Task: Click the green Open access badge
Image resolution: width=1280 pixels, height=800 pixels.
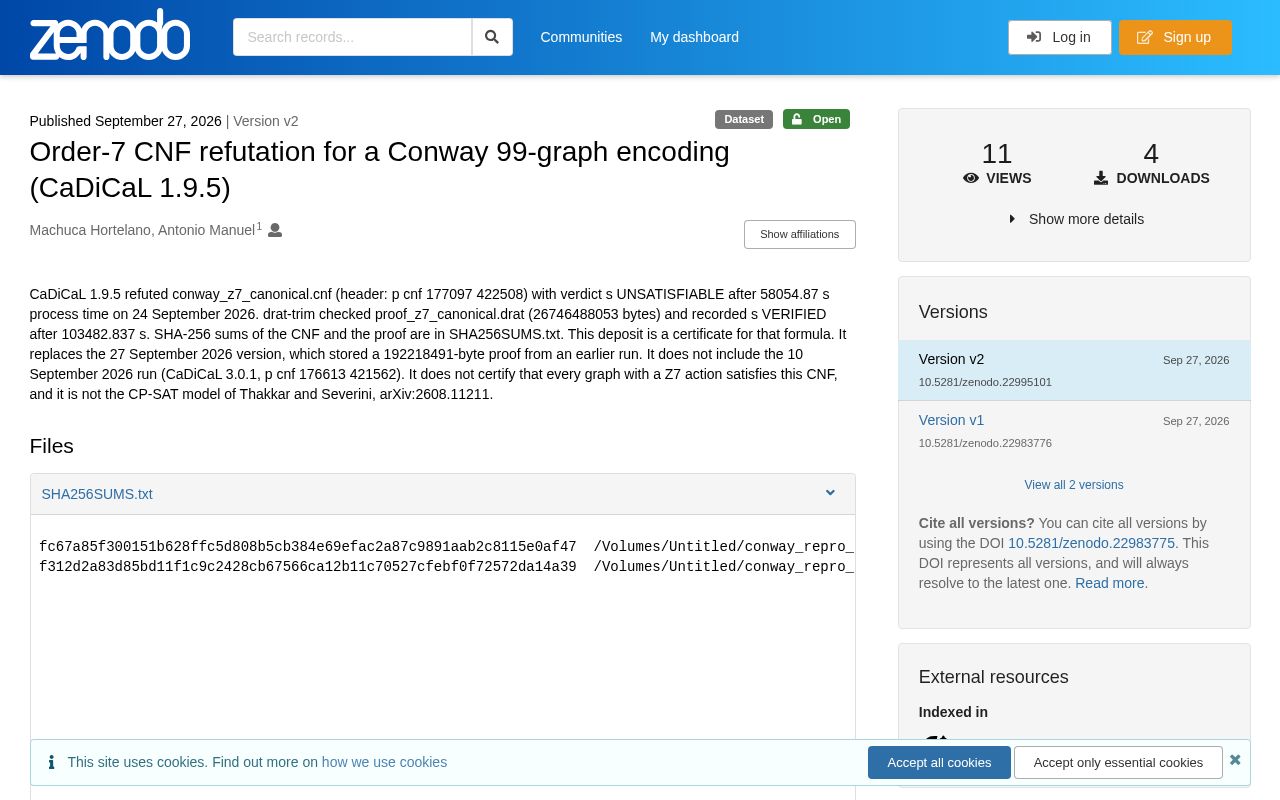Action: [816, 119]
